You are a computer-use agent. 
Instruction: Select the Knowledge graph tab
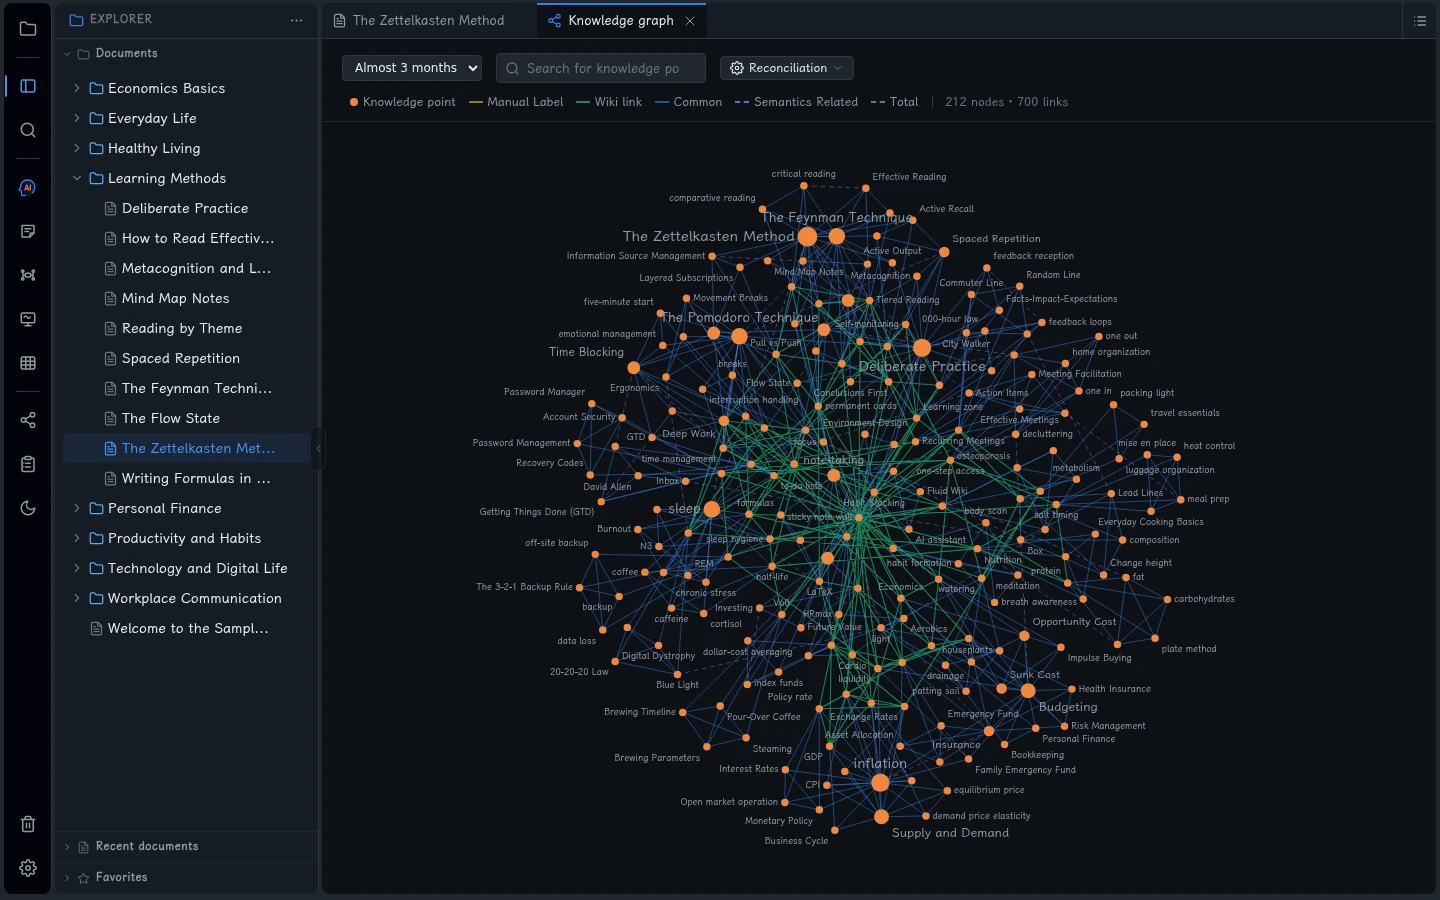(621, 21)
